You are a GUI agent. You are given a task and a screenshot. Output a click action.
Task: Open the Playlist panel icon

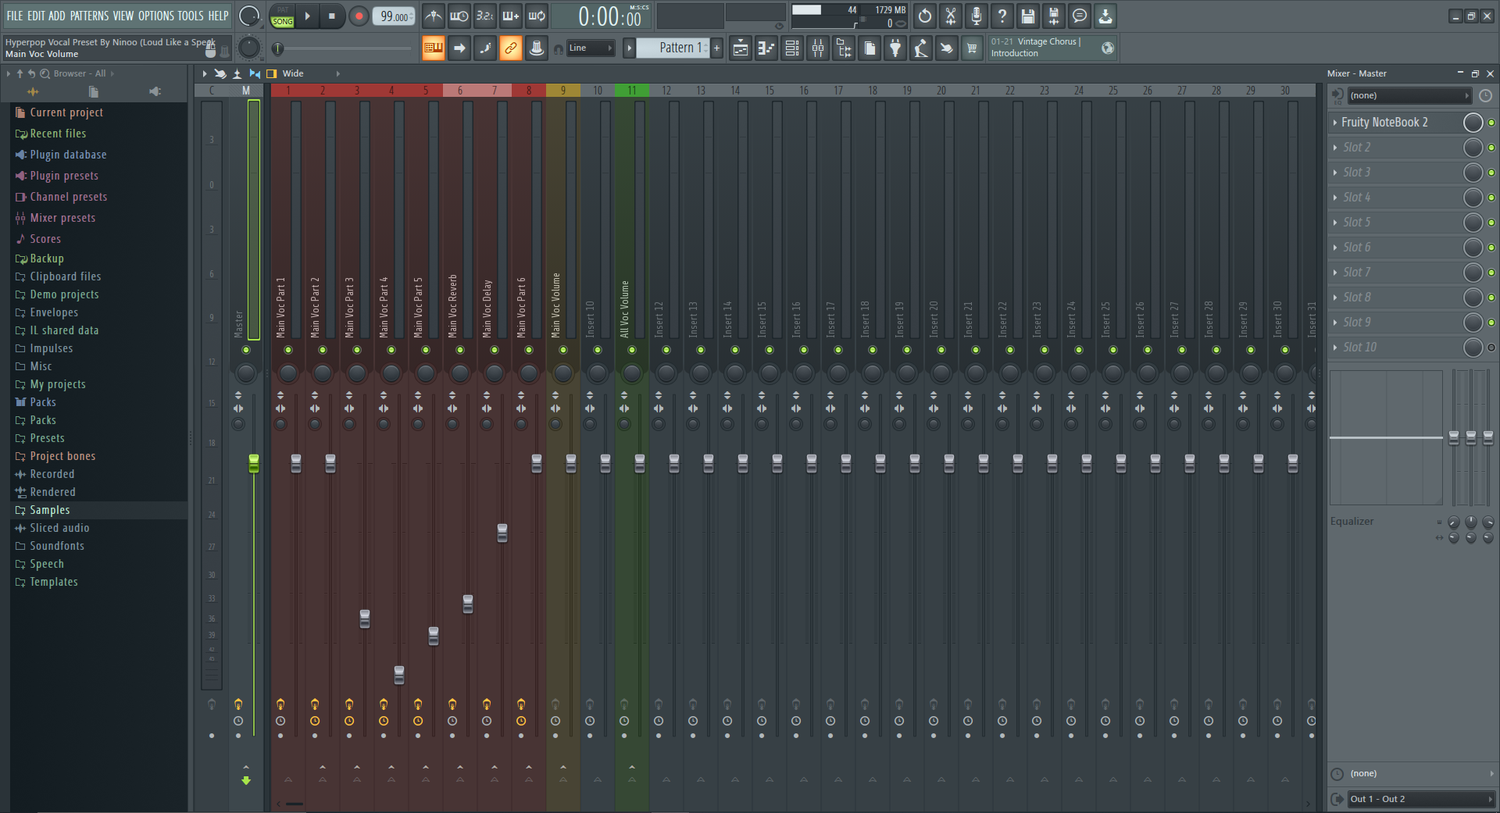pos(740,48)
